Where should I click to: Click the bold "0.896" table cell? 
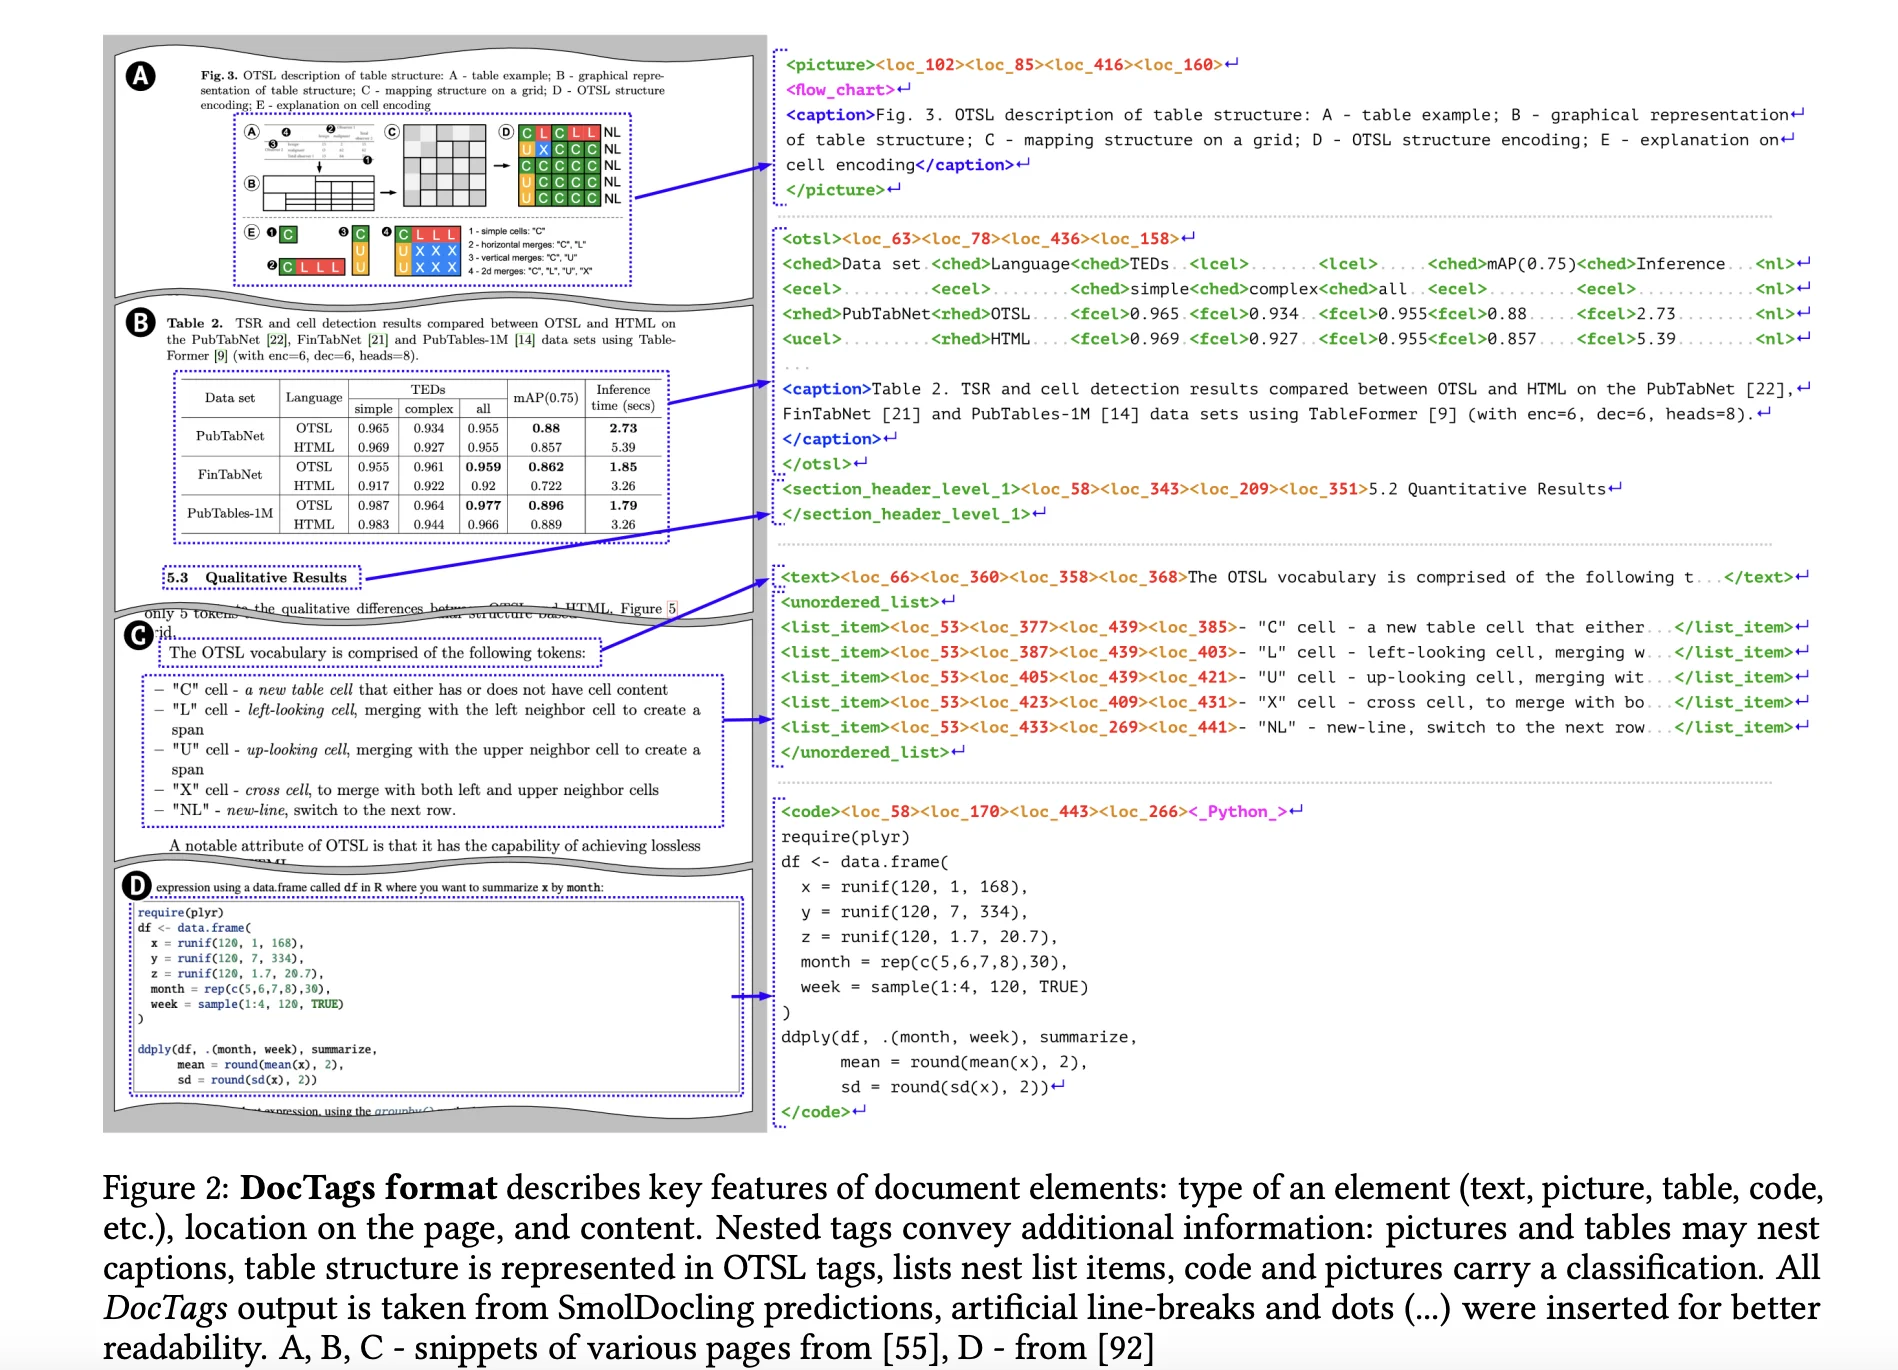[546, 506]
